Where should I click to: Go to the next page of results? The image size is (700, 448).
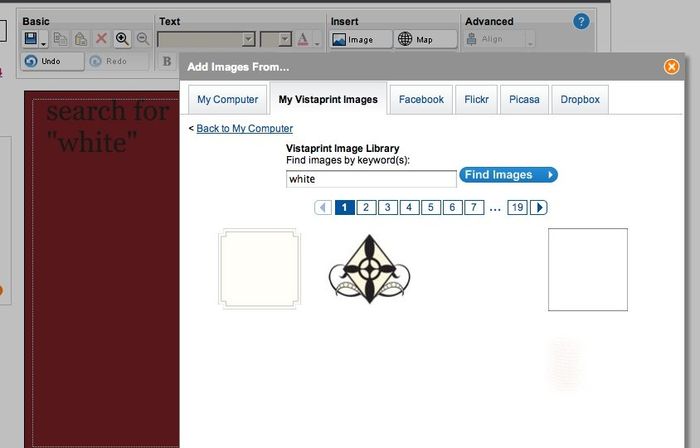pyautogui.click(x=539, y=208)
